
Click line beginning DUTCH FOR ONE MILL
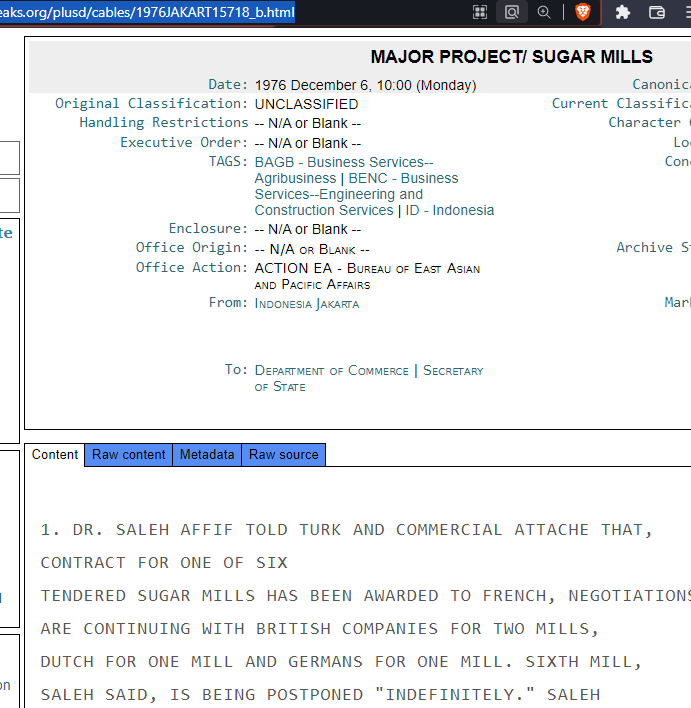click(x=341, y=661)
